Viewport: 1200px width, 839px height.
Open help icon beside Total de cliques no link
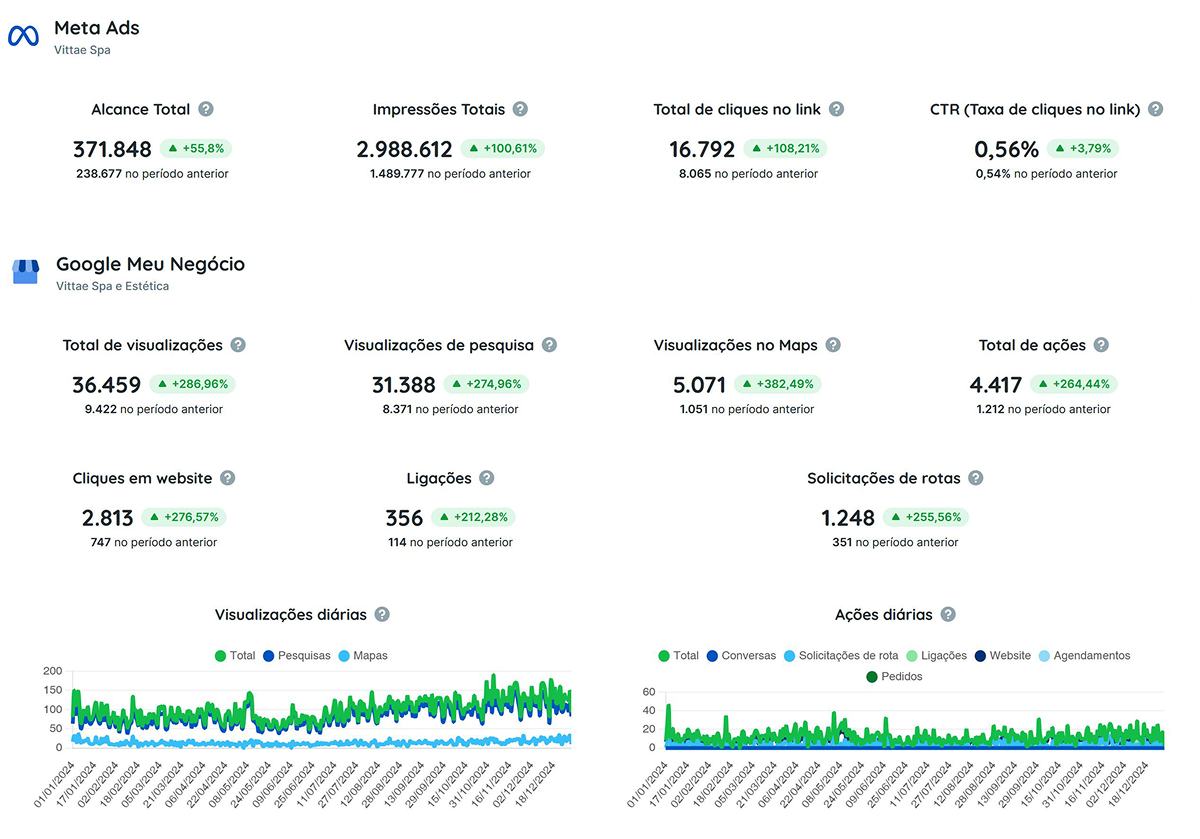[x=837, y=109]
